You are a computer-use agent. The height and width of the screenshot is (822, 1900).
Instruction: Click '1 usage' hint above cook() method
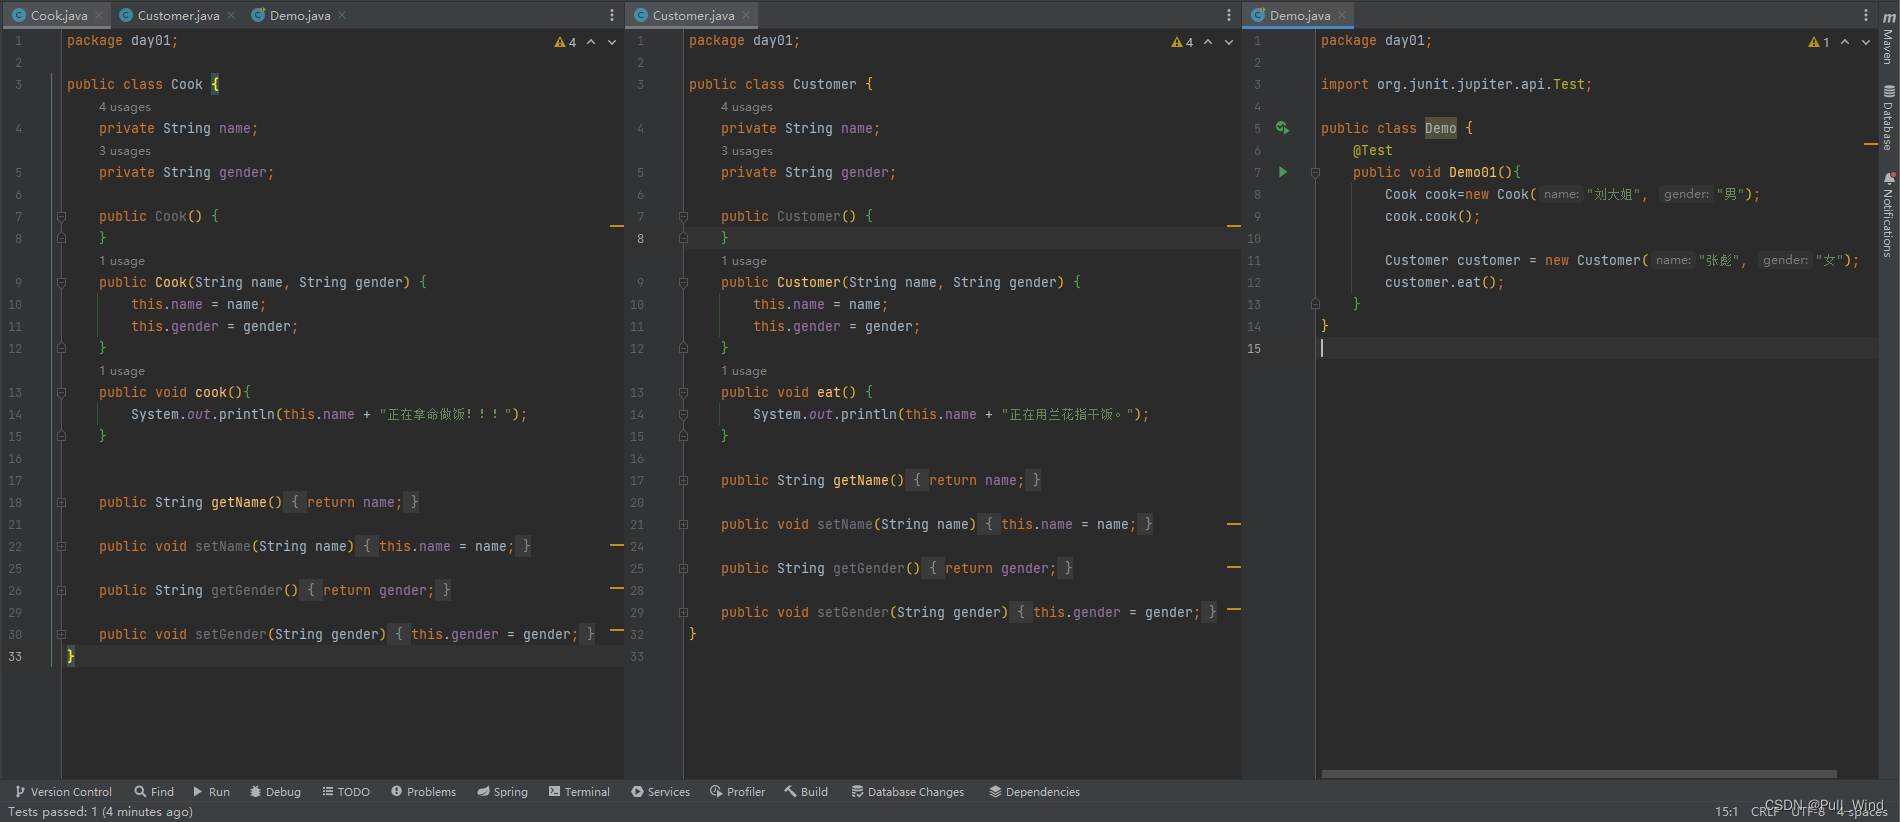tap(122, 371)
